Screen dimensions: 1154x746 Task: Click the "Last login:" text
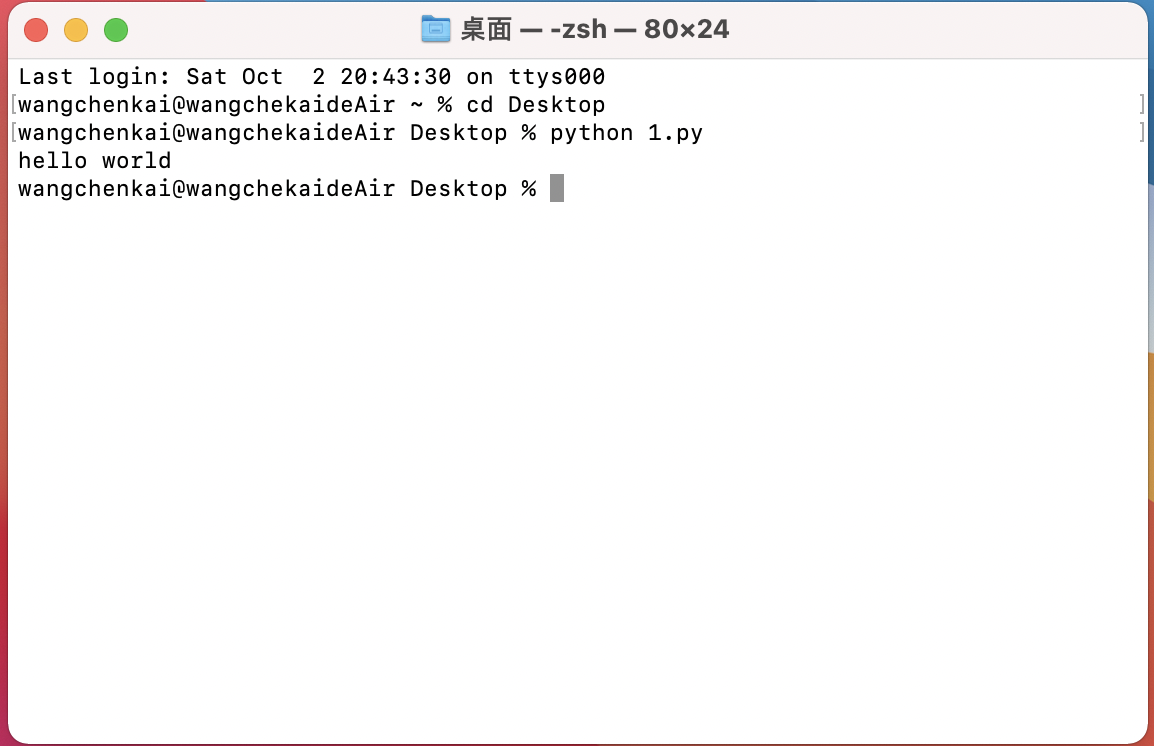coord(94,77)
